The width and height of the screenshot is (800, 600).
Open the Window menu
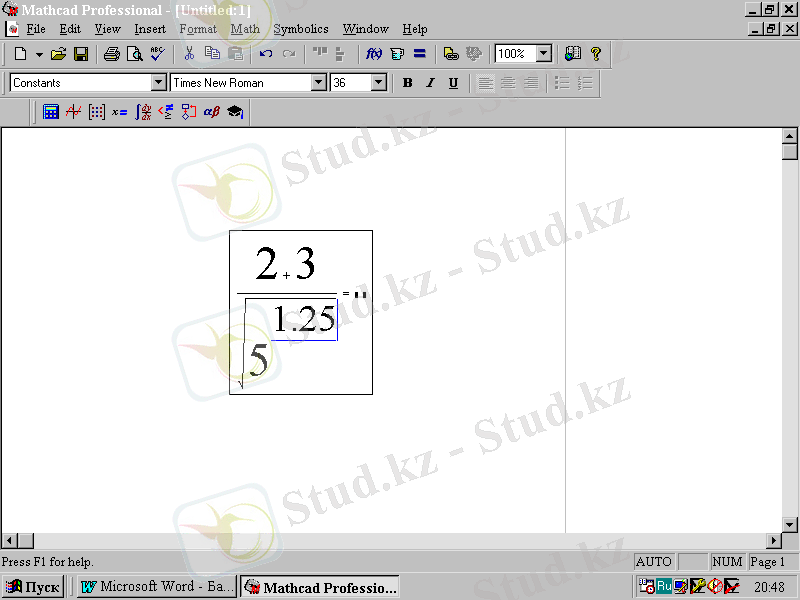[x=365, y=29]
